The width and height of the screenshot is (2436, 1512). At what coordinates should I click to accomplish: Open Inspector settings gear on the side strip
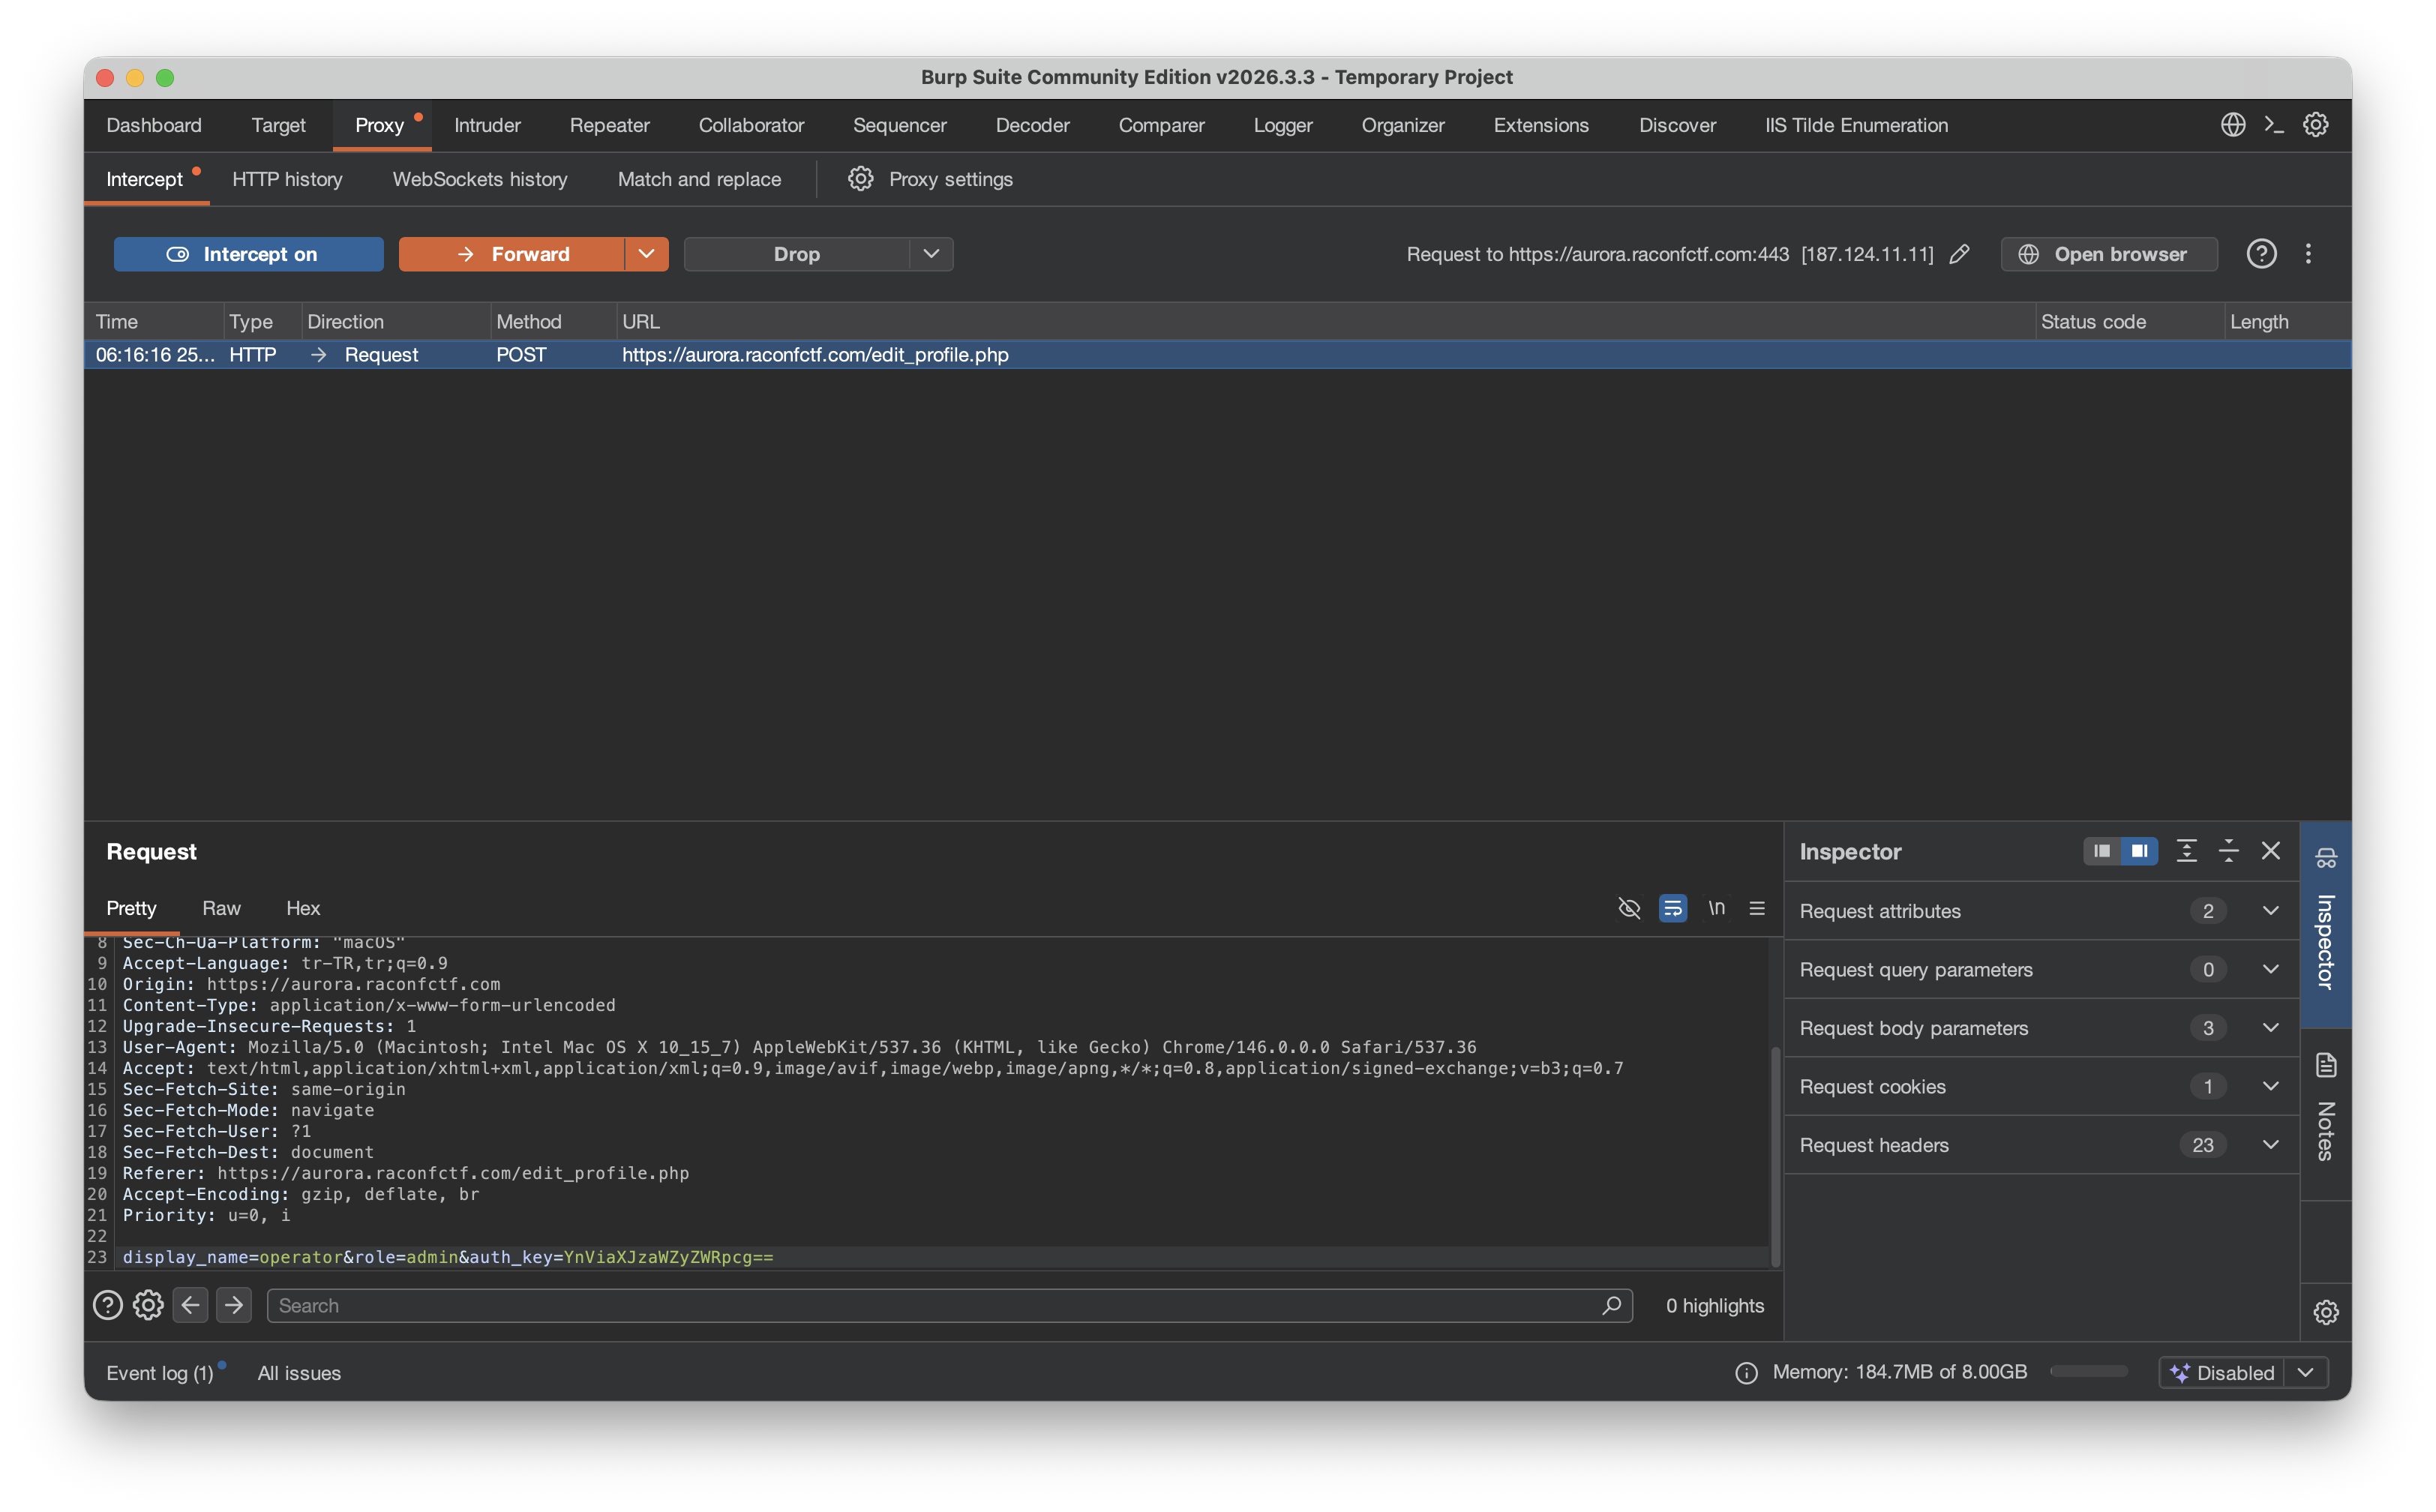pos(2326,1312)
